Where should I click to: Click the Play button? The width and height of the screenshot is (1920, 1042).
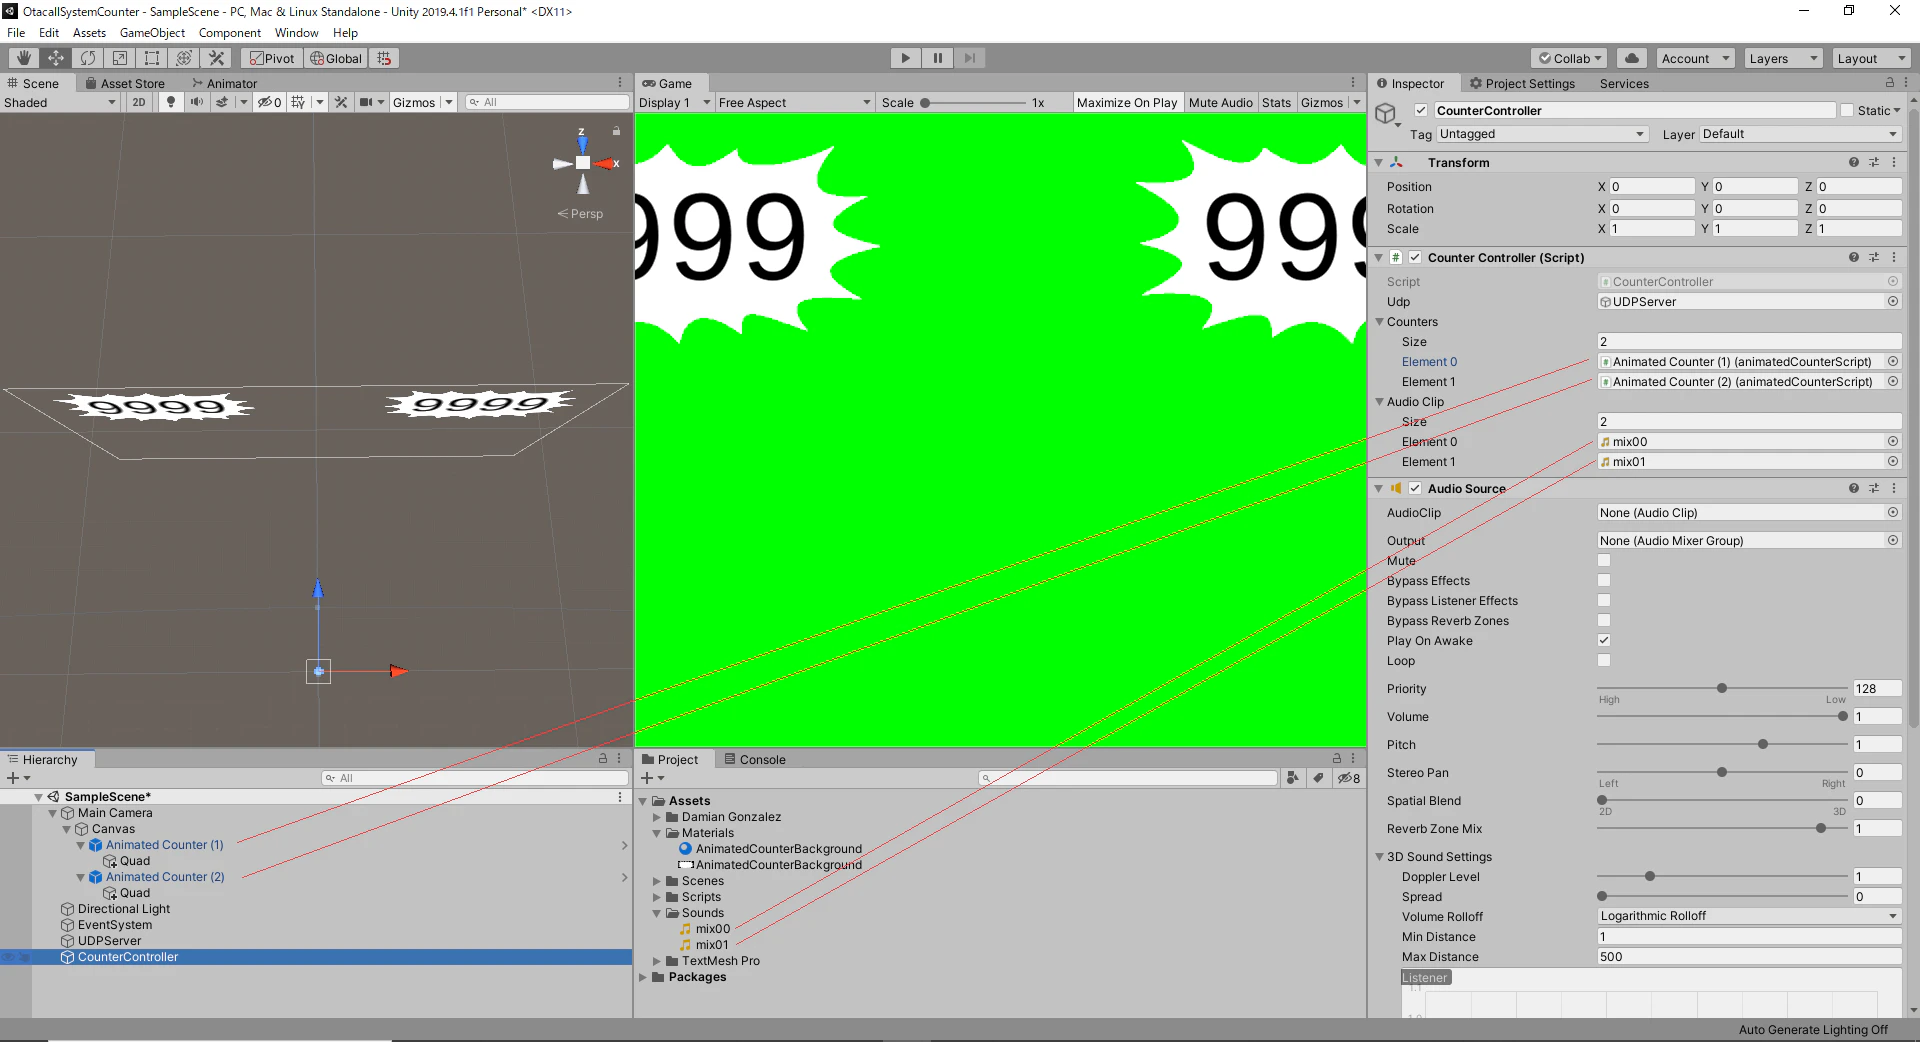click(x=906, y=58)
